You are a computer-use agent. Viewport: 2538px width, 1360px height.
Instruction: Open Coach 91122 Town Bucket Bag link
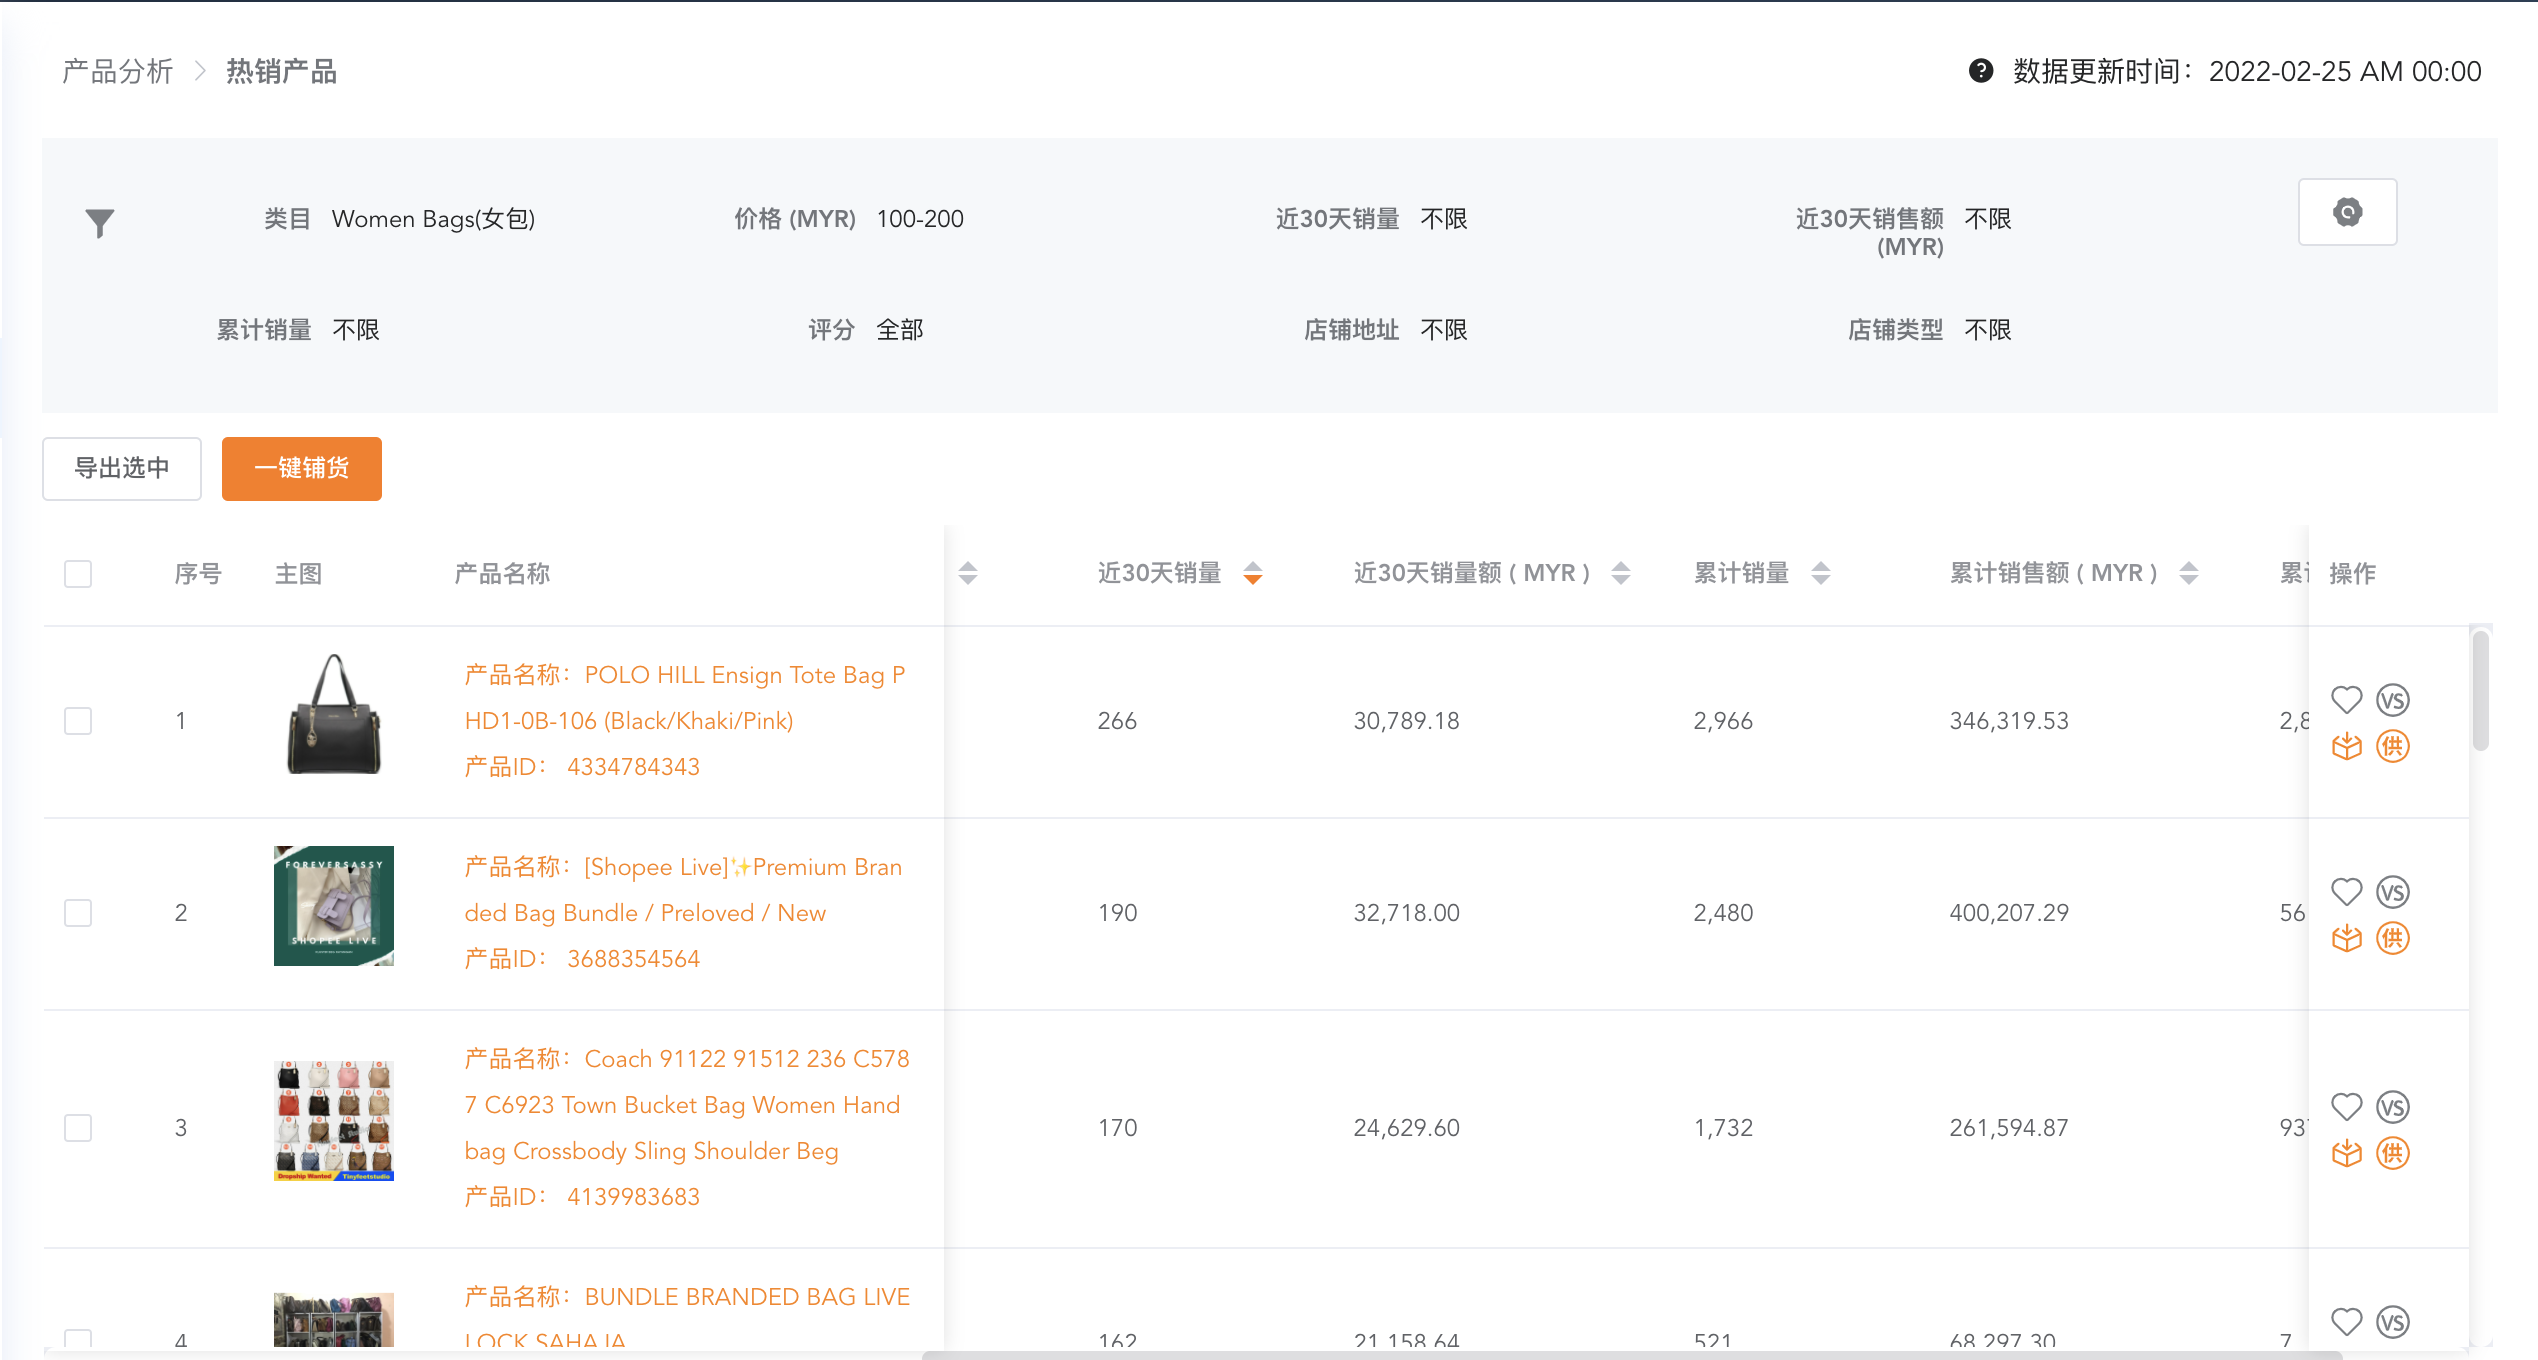687,1104
